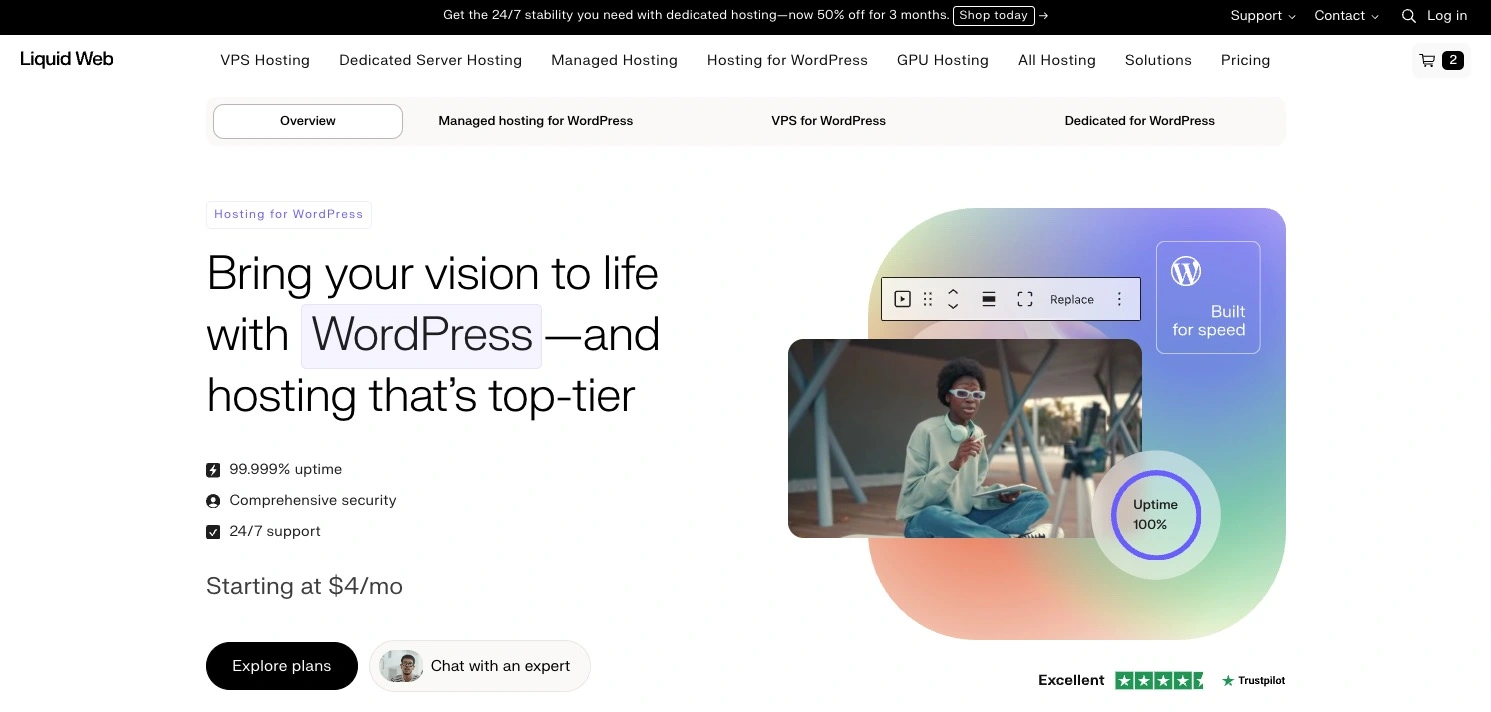
Task: Click the Uptime 100% circular gauge
Action: coord(1156,515)
